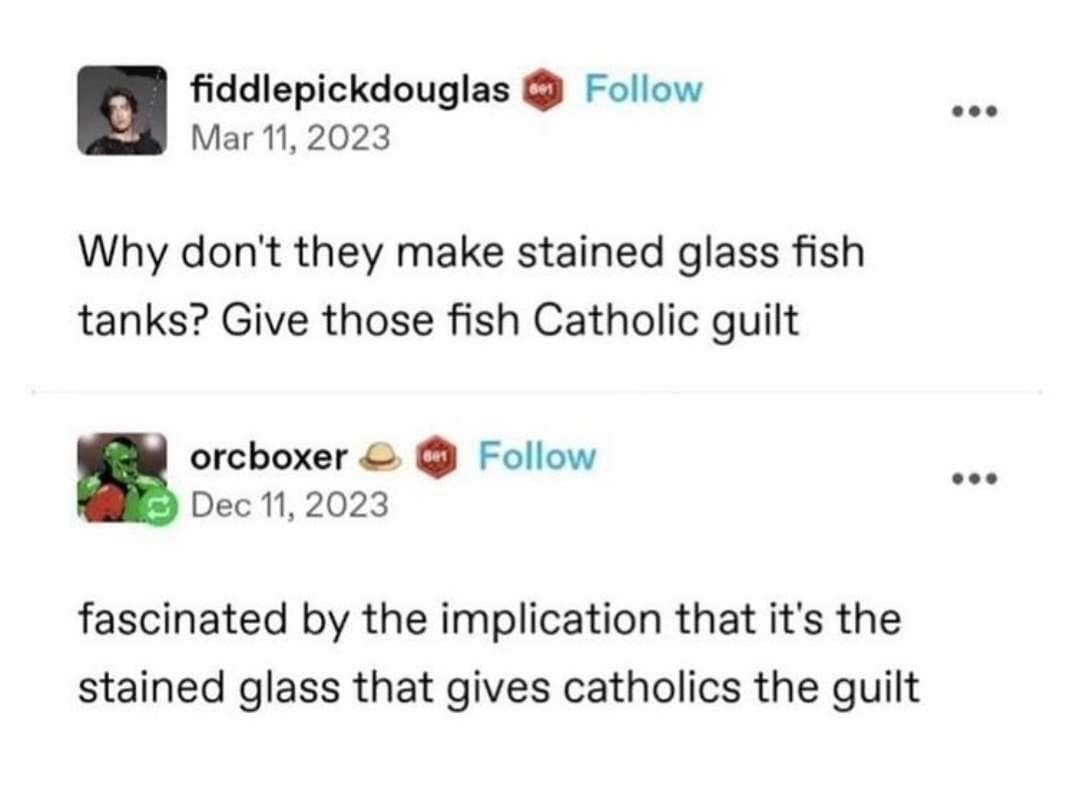Viewport: 1080px width, 786px height.
Task: Click orcboxer's reply text about catholic guilt
Action: pos(492,652)
